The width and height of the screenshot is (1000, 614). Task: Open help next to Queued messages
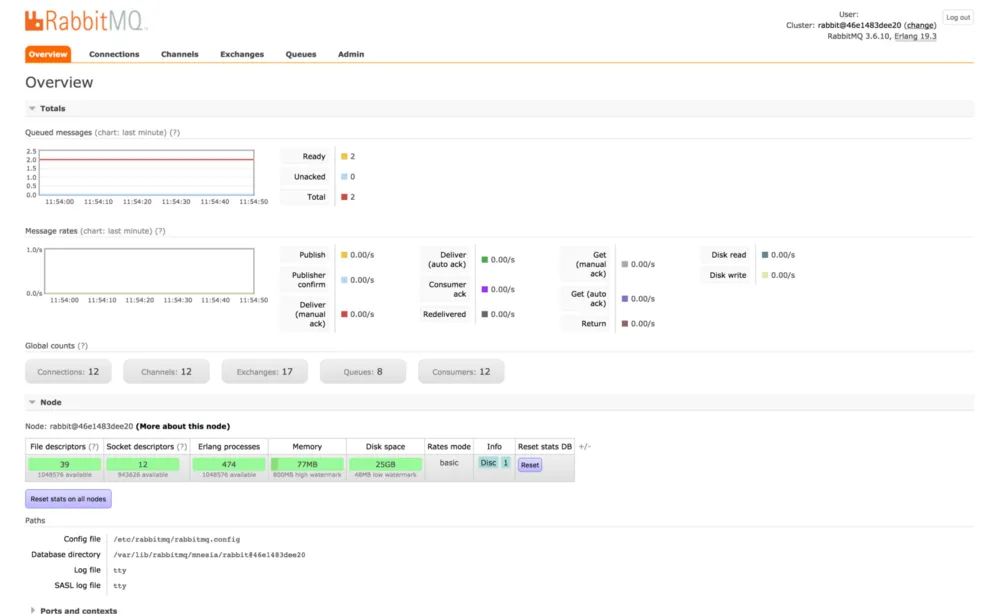pyautogui.click(x=175, y=133)
